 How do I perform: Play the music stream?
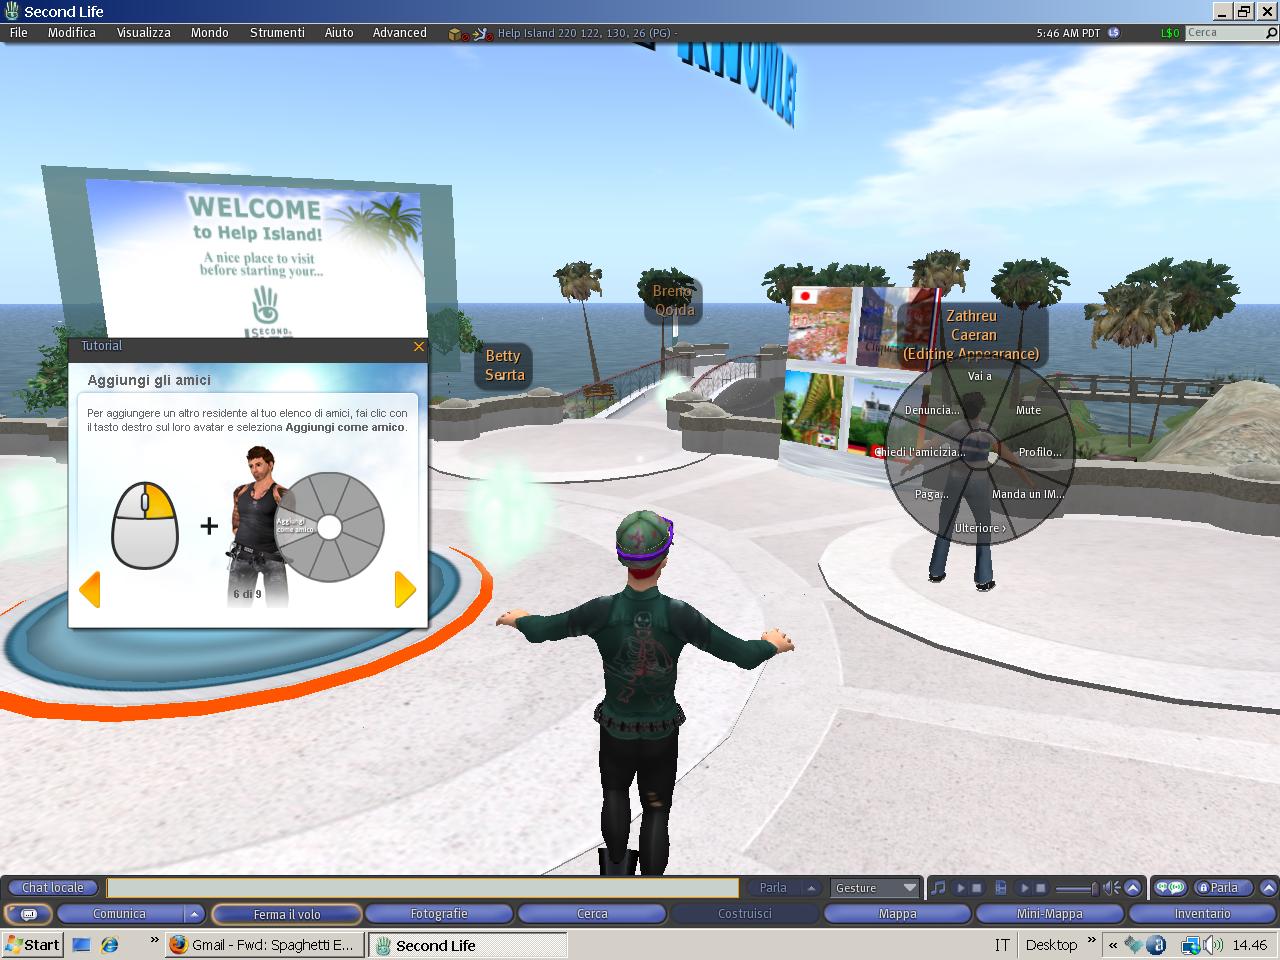961,887
